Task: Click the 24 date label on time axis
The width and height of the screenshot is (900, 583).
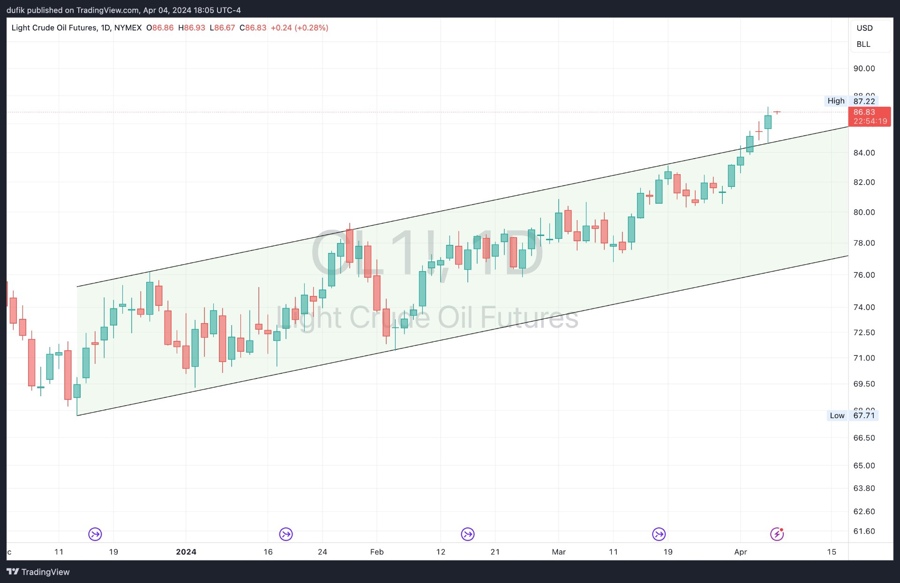Action: [323, 552]
